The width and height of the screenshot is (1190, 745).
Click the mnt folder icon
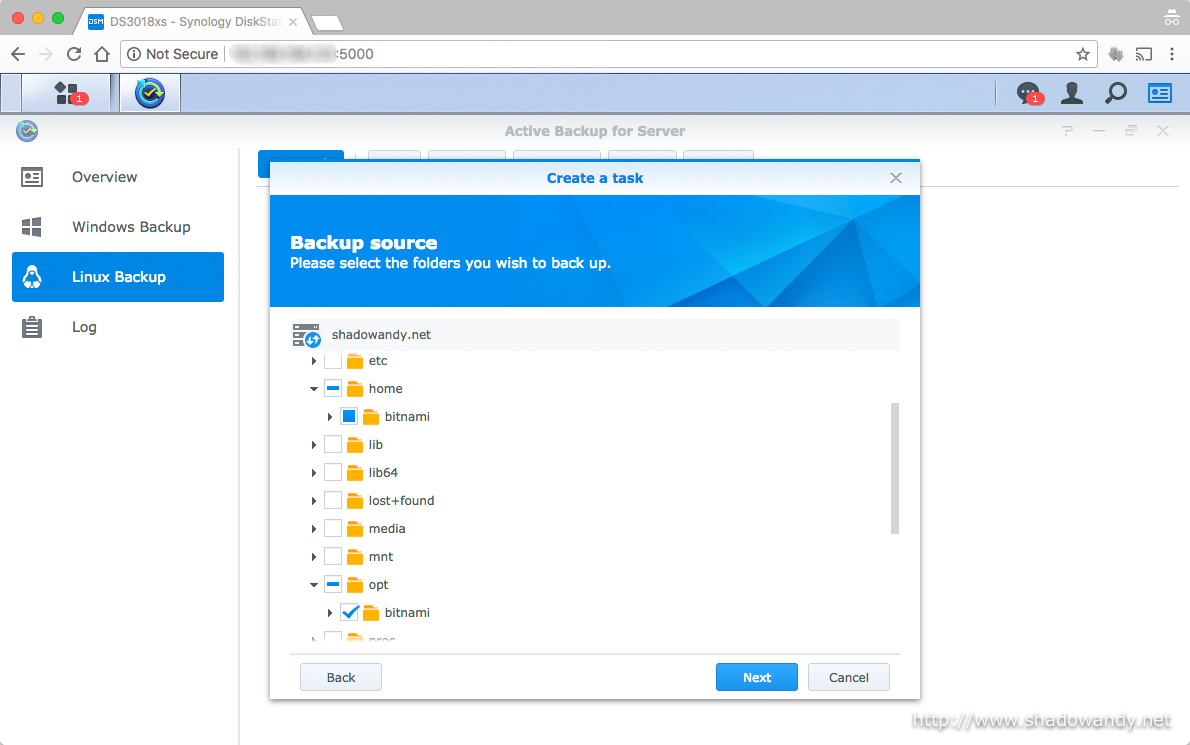354,558
